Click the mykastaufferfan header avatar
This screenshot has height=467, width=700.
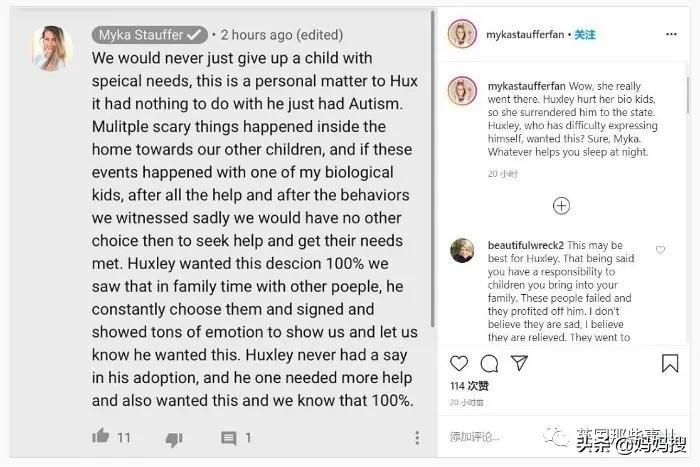coord(462,33)
